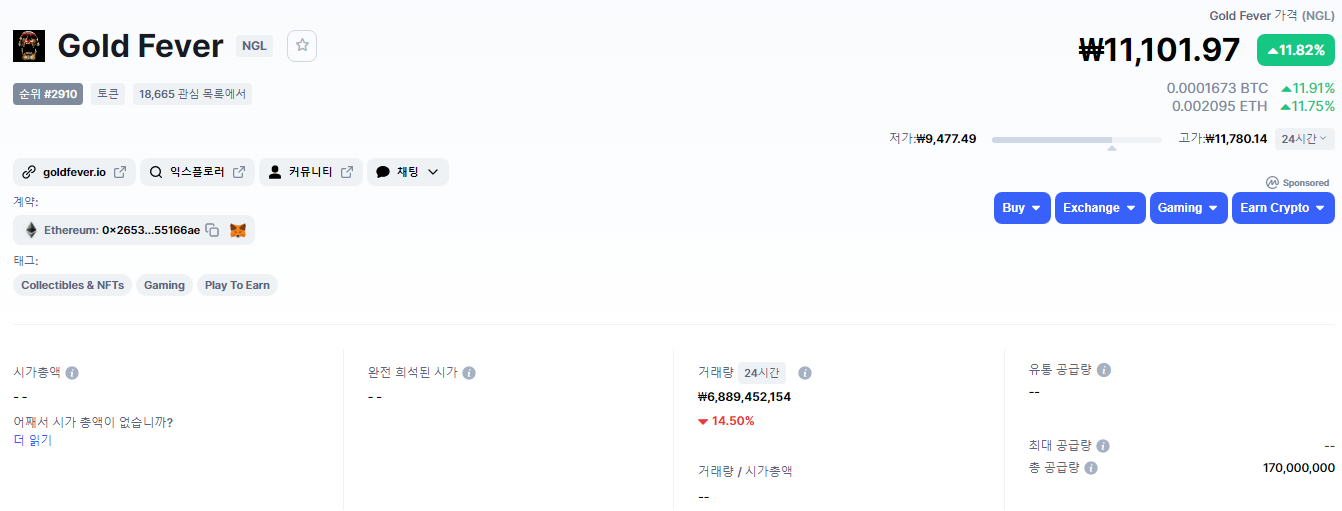Click the 더 읽기 link
Image resolution: width=1342 pixels, height=511 pixels.
click(32, 440)
